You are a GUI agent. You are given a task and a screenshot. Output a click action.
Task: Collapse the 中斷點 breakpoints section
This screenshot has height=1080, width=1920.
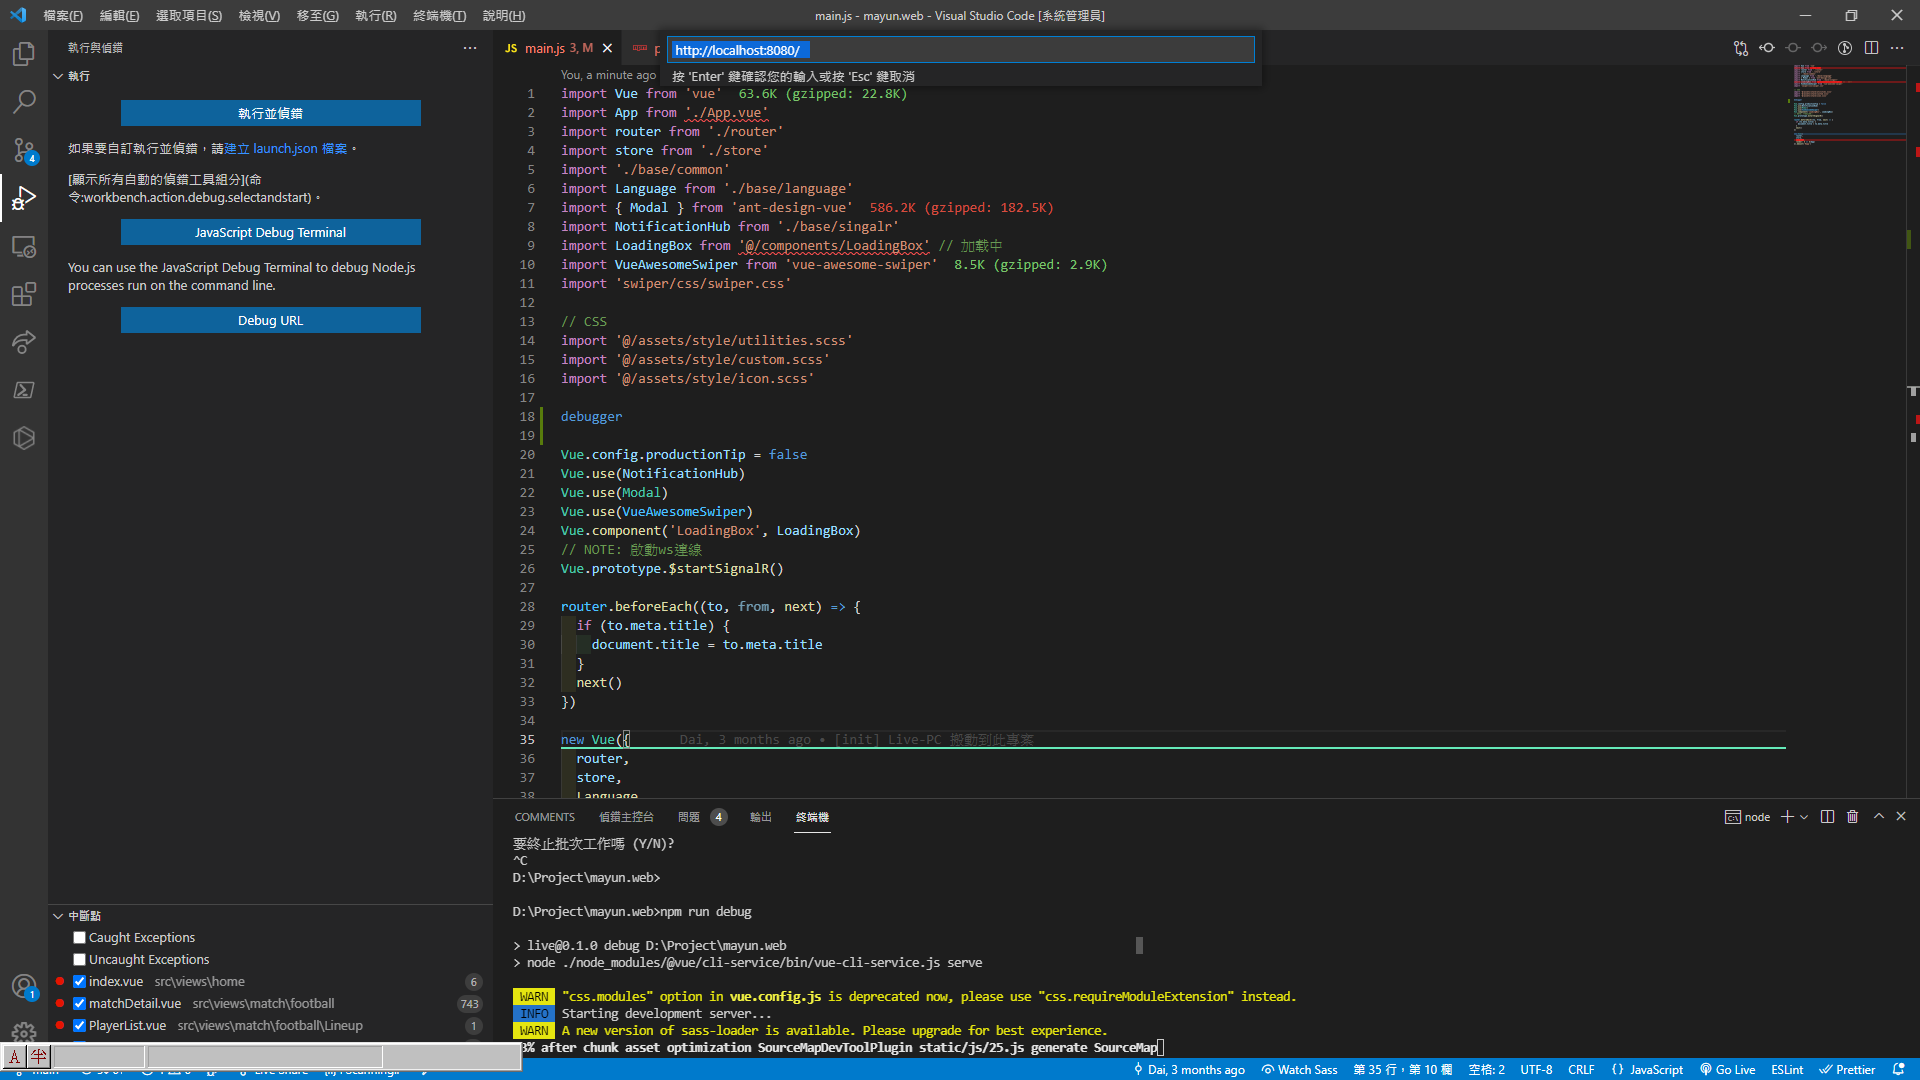coord(58,916)
